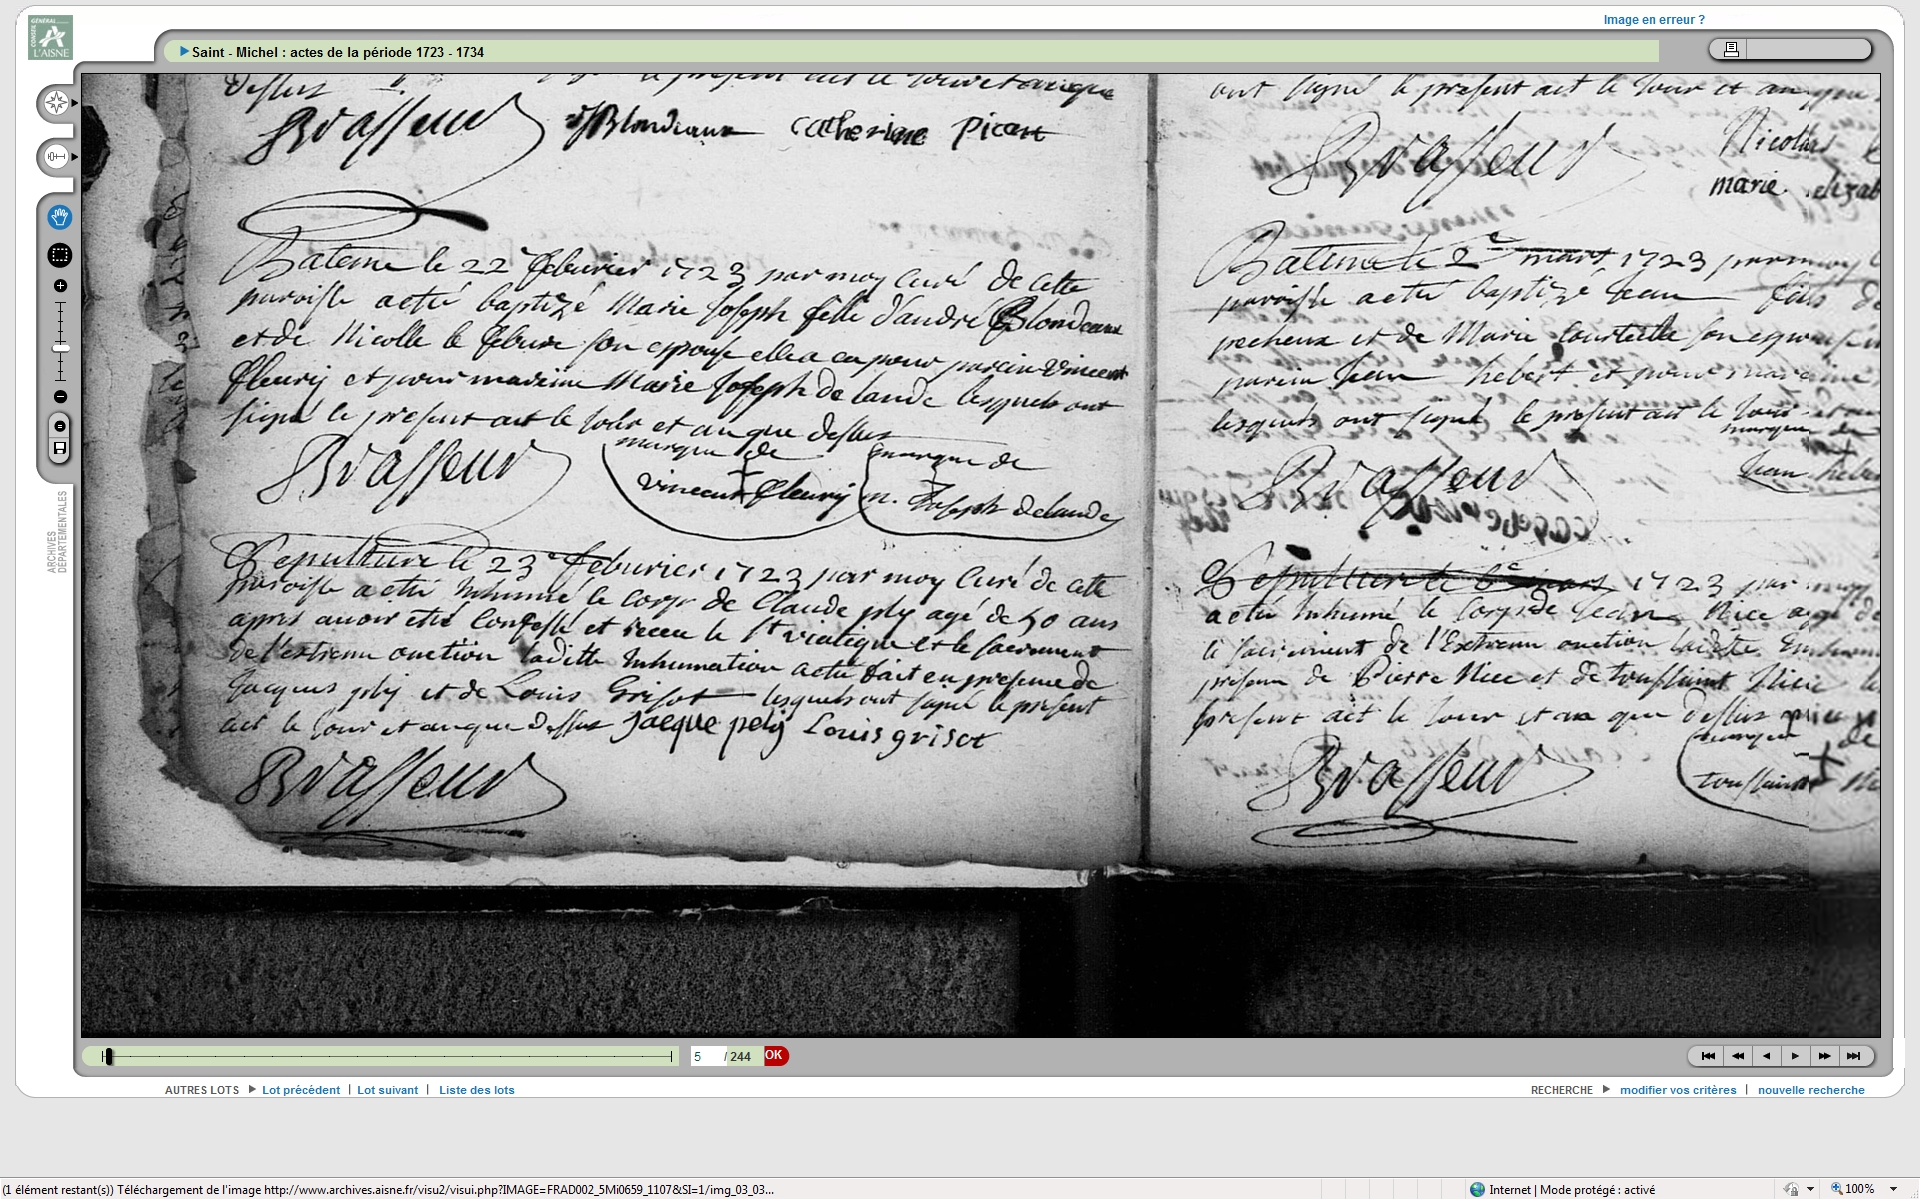Image resolution: width=1920 pixels, height=1200 pixels.
Task: Zoom out with the minus button
Action: tap(60, 397)
